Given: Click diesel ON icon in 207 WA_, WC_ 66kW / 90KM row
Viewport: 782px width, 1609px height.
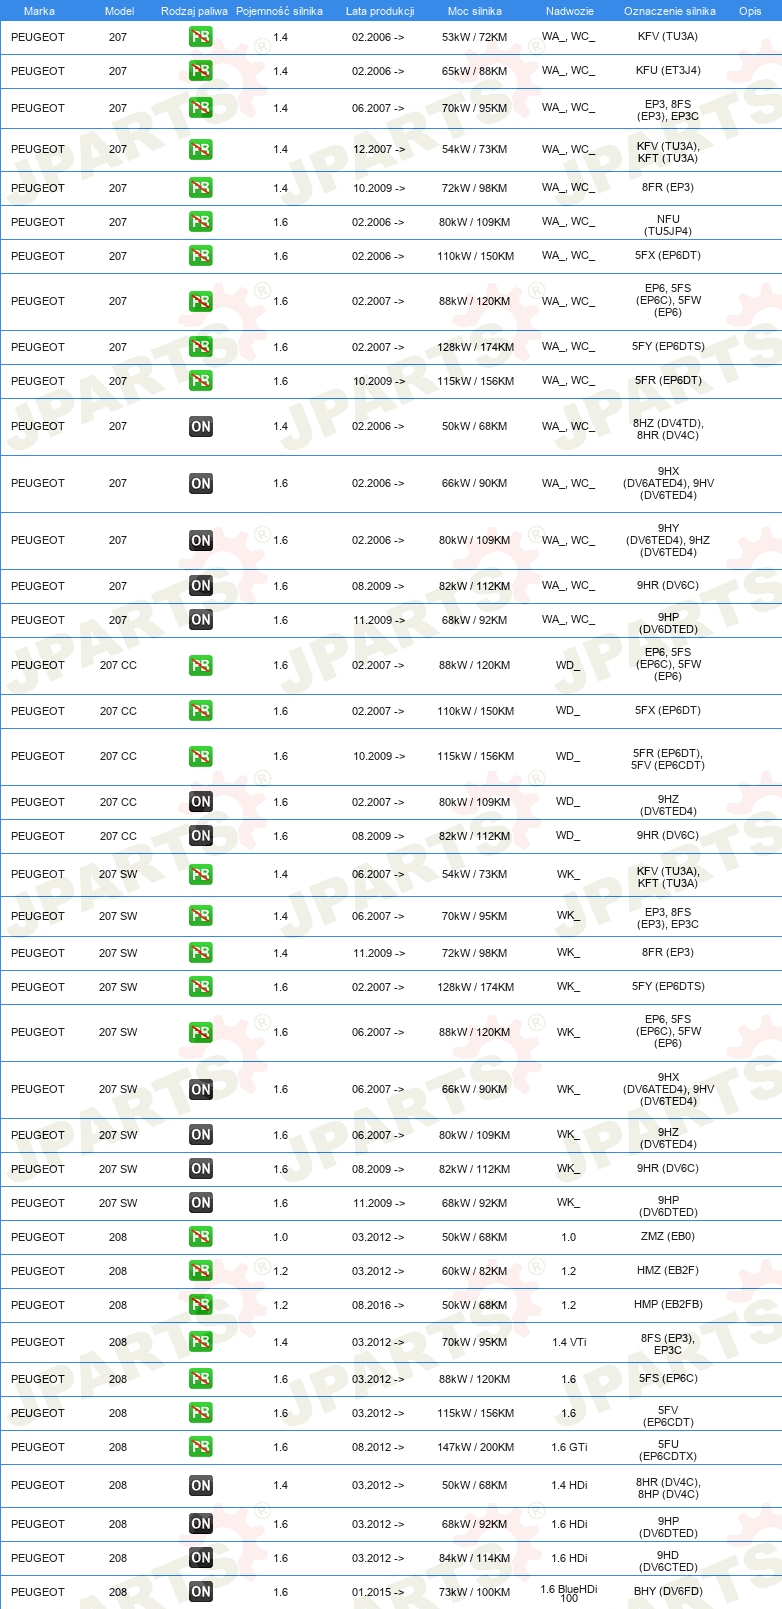Looking at the screenshot, I should tap(201, 483).
